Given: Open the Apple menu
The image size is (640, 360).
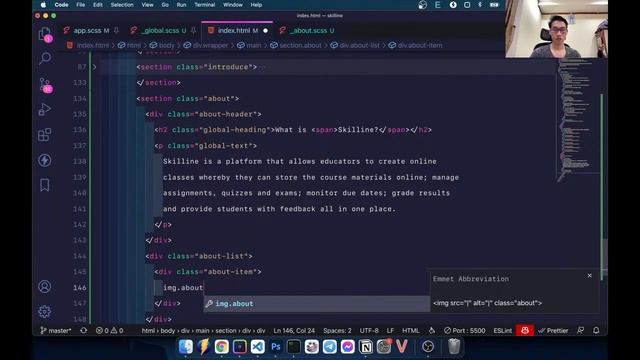Looking at the screenshot, I should [x=43, y=5].
